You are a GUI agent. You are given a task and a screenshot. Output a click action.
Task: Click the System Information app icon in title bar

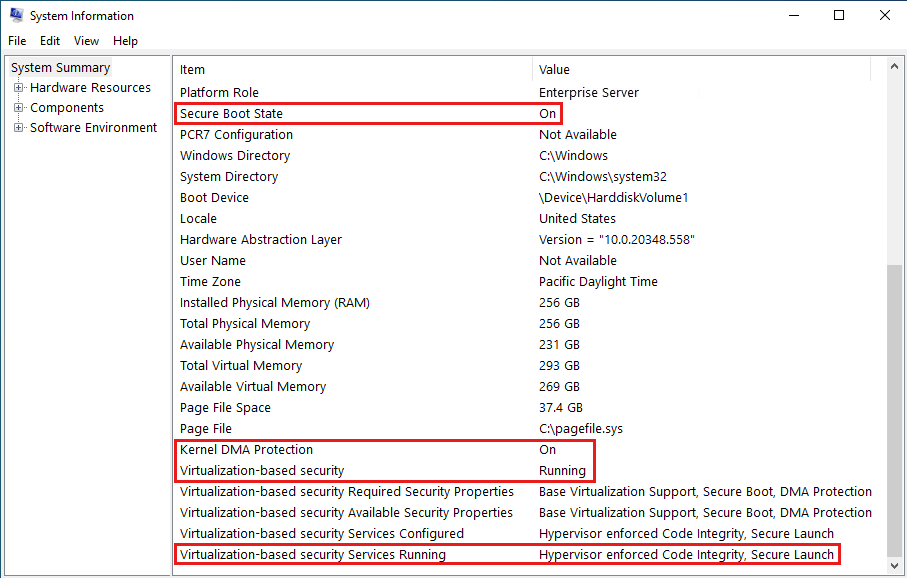pyautogui.click(x=16, y=15)
